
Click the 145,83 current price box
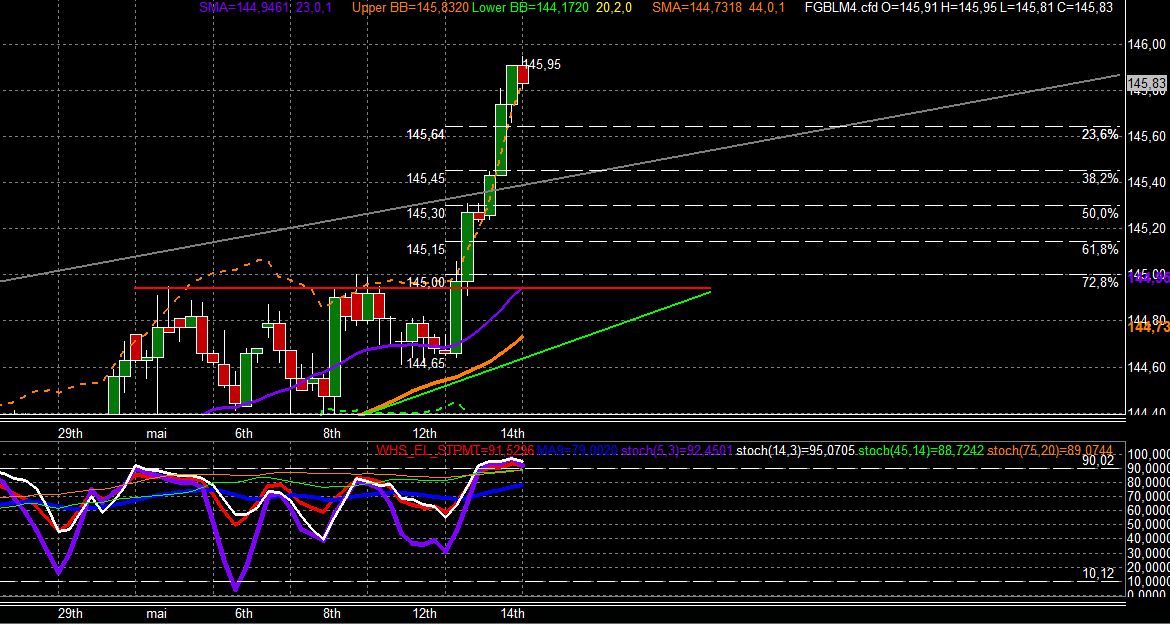[x=1147, y=83]
